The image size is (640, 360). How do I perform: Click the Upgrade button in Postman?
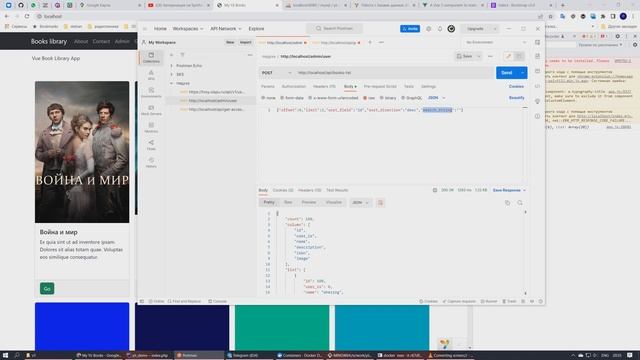point(475,29)
